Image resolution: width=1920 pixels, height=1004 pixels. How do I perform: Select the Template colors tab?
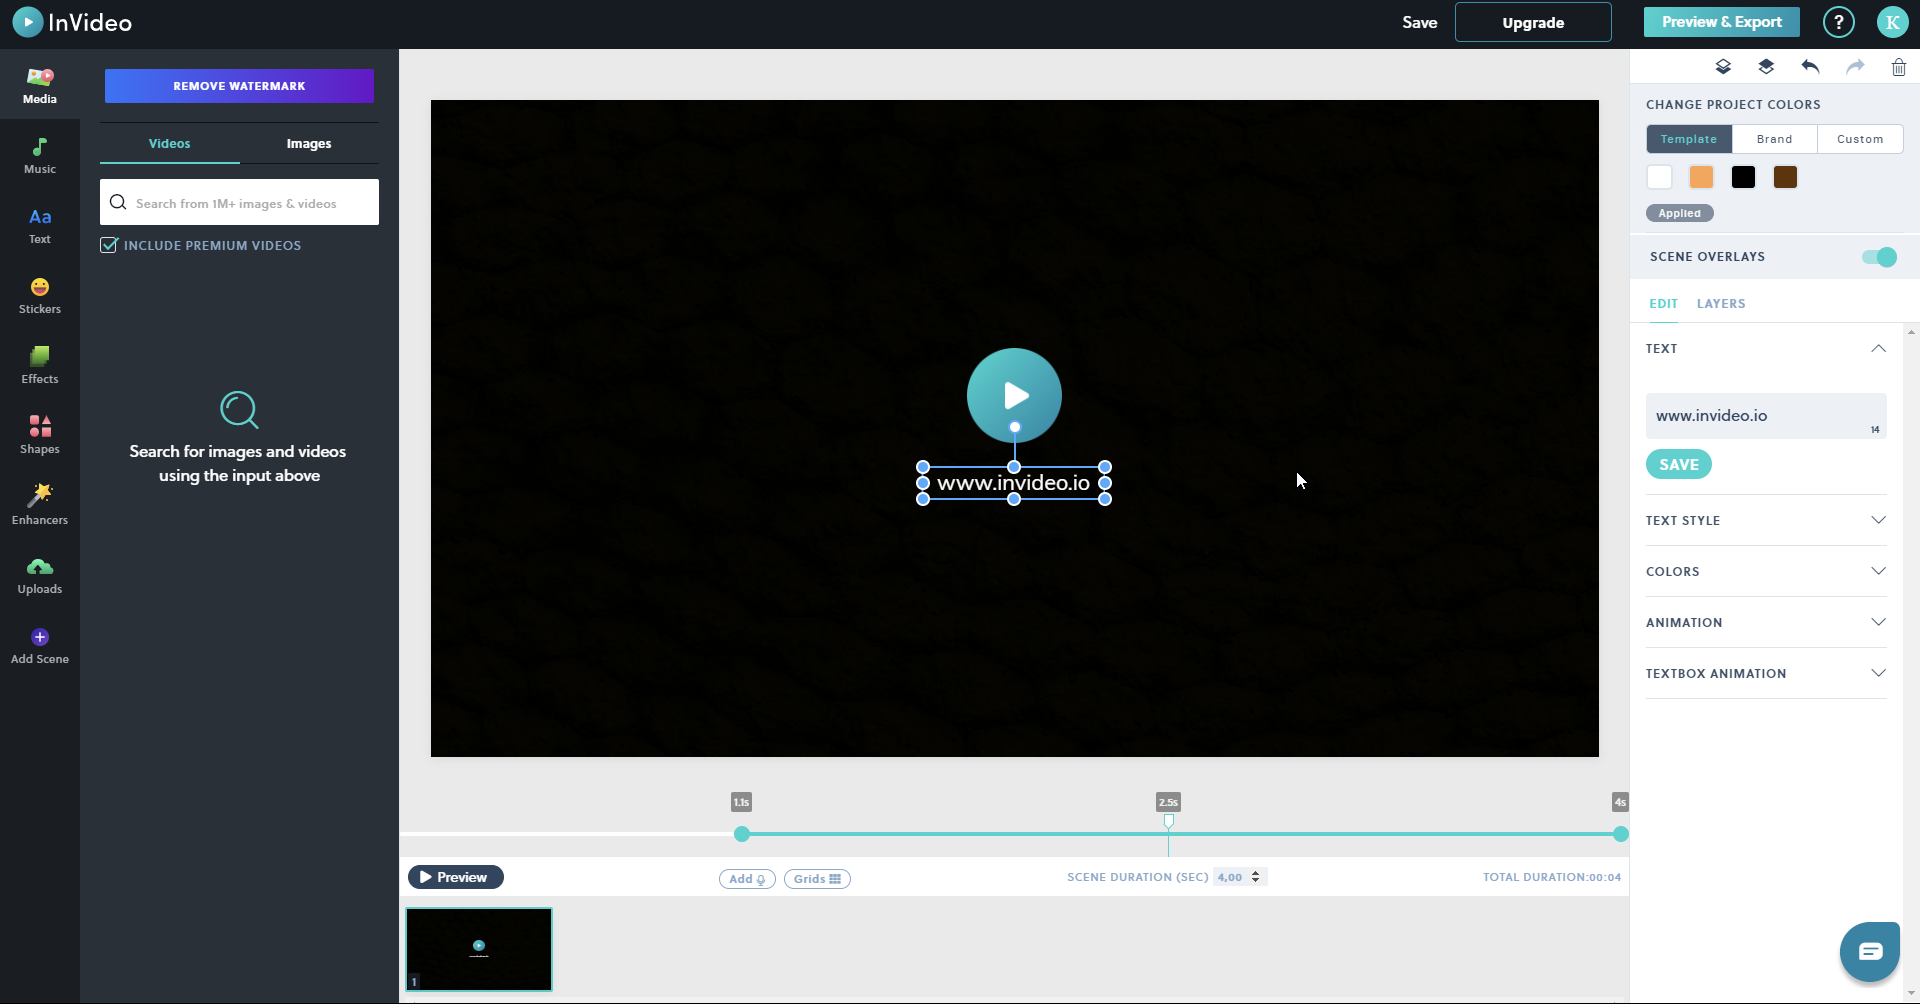(x=1689, y=139)
